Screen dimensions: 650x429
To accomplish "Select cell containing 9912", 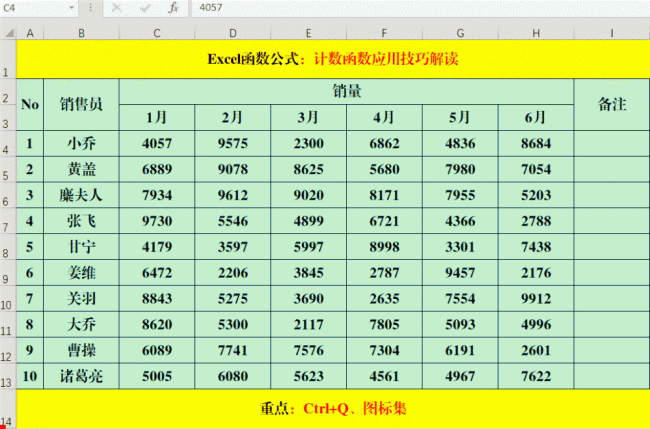I will pos(536,299).
